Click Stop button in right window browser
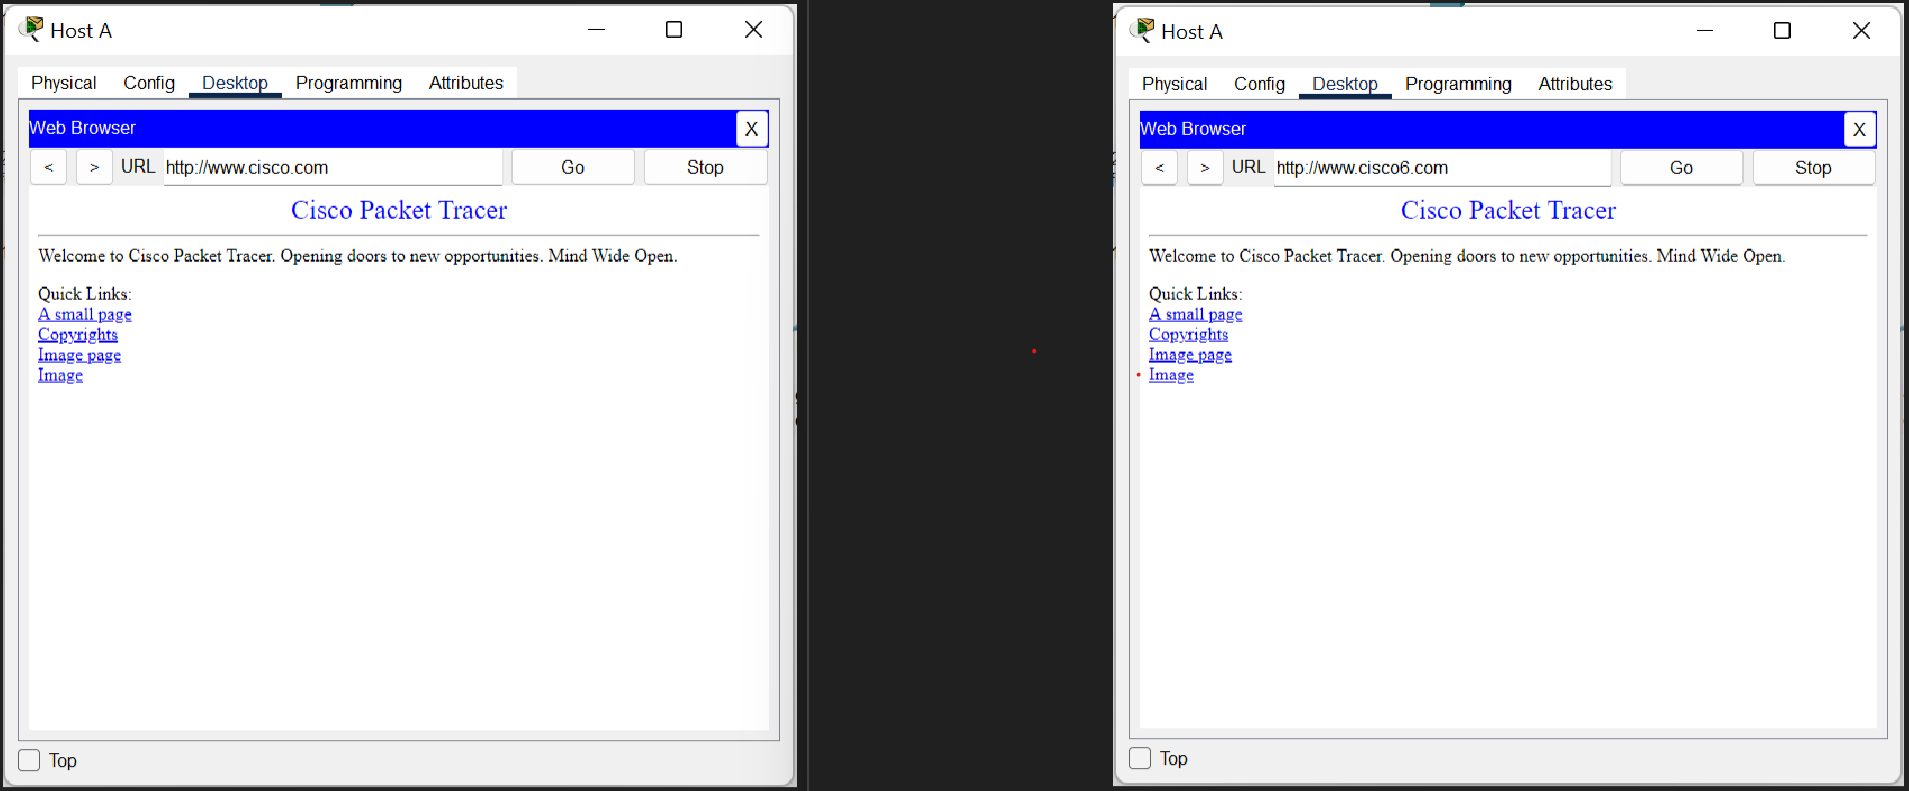Screen dimensions: 1909x791 pyautogui.click(x=1813, y=167)
